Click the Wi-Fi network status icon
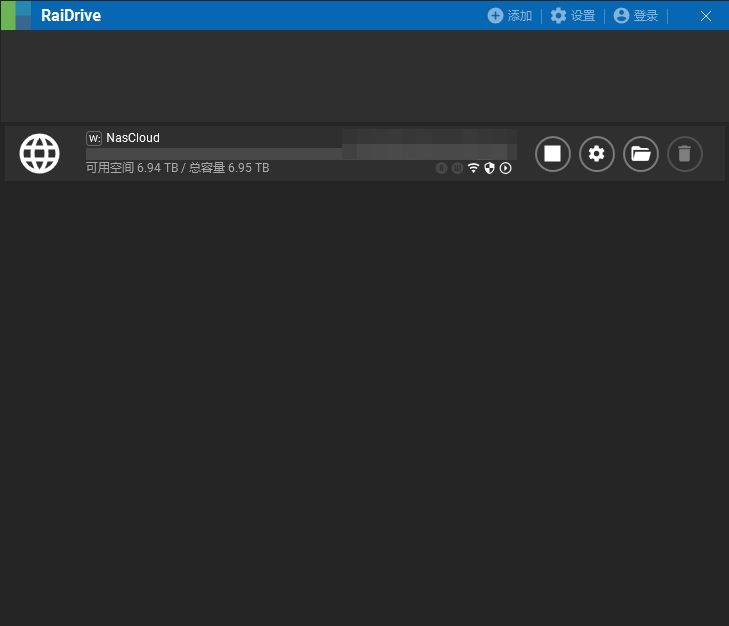The image size is (729, 626). click(473, 168)
